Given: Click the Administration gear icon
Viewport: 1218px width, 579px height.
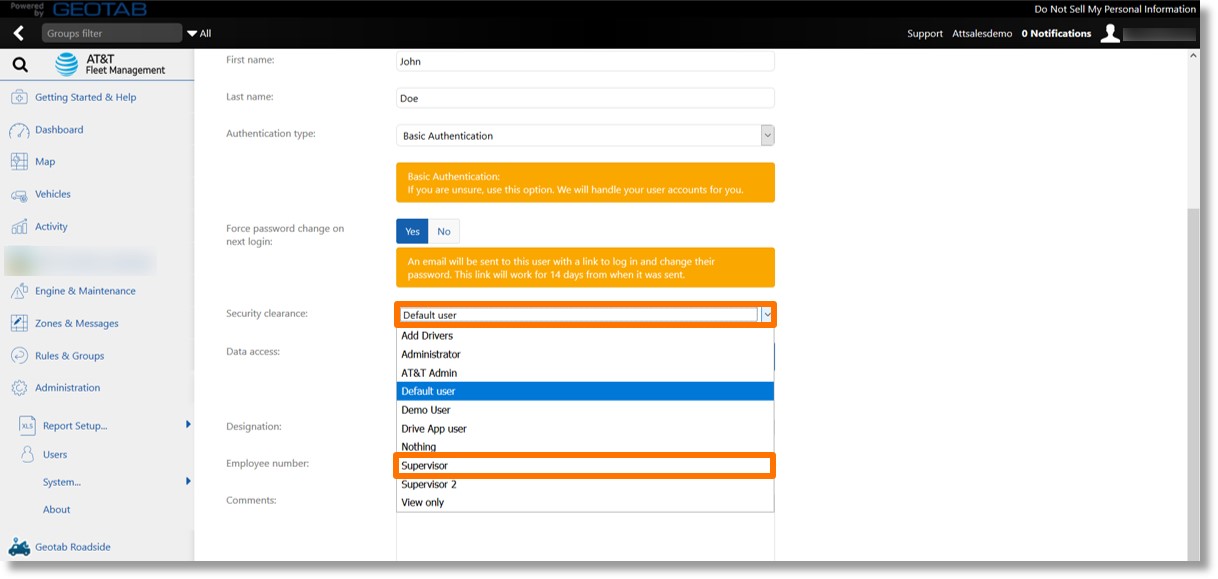Looking at the screenshot, I should pos(19,388).
